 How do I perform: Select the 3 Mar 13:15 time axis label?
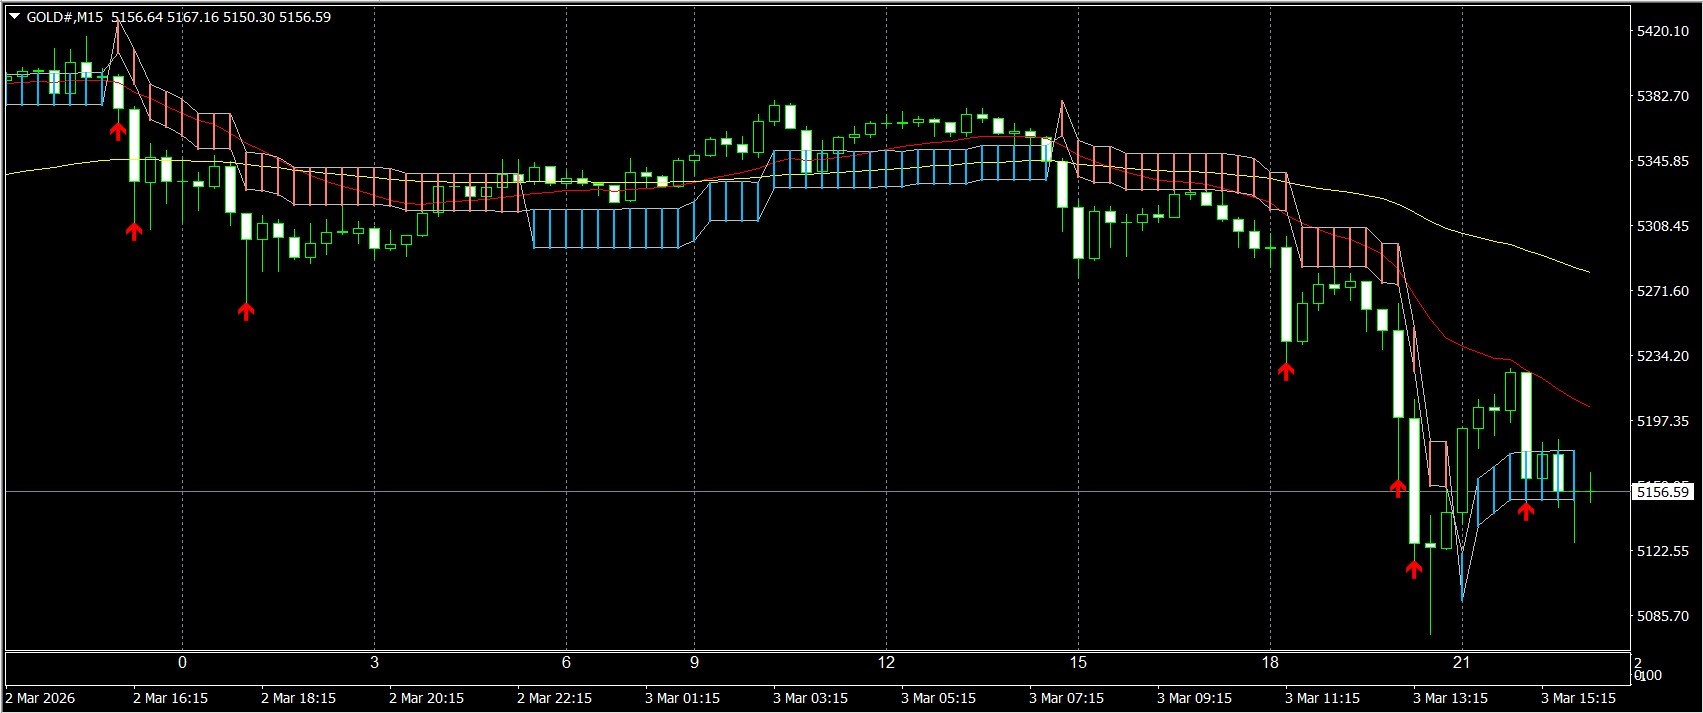pos(1450,697)
